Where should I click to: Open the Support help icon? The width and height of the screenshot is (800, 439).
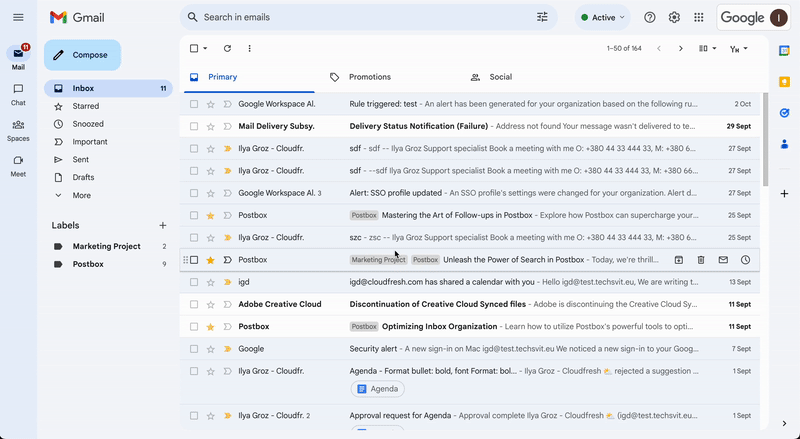tap(649, 17)
